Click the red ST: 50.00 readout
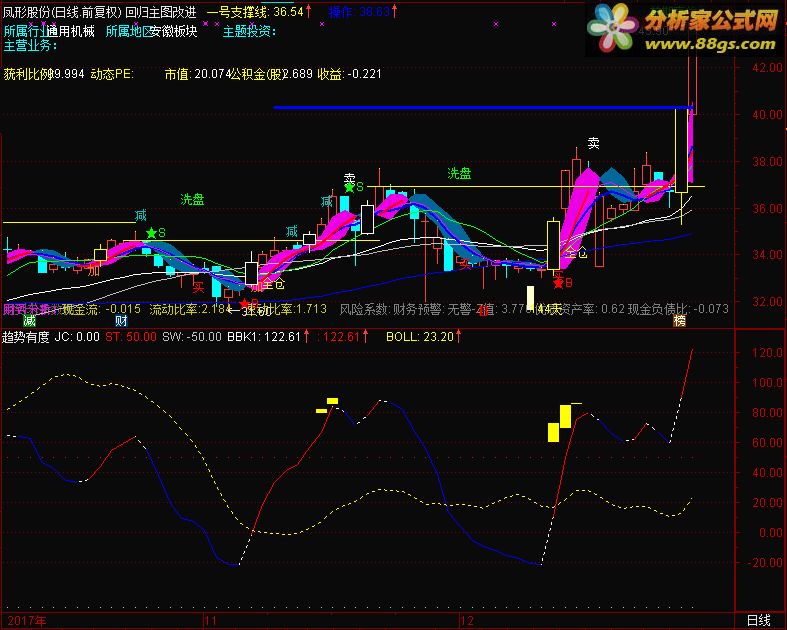787x630 pixels. [x=130, y=337]
